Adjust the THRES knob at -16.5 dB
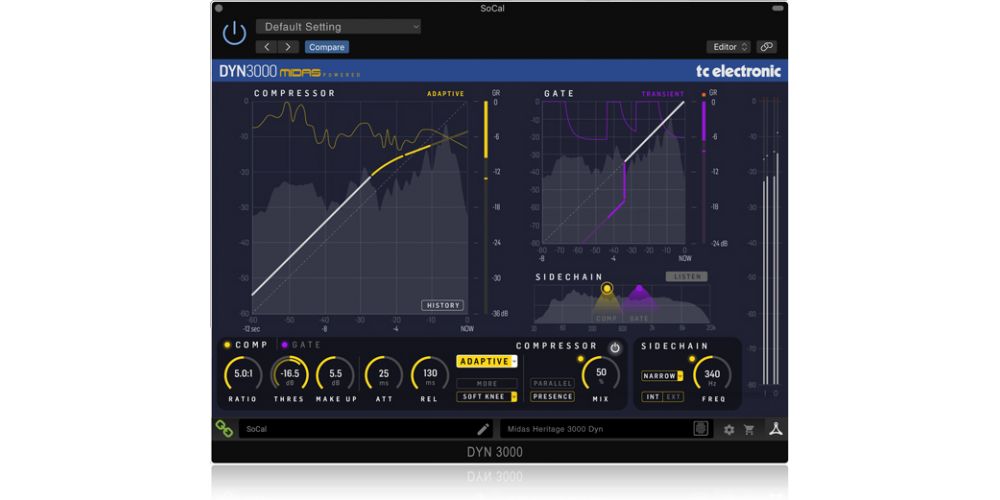1000x500 pixels. pos(290,374)
